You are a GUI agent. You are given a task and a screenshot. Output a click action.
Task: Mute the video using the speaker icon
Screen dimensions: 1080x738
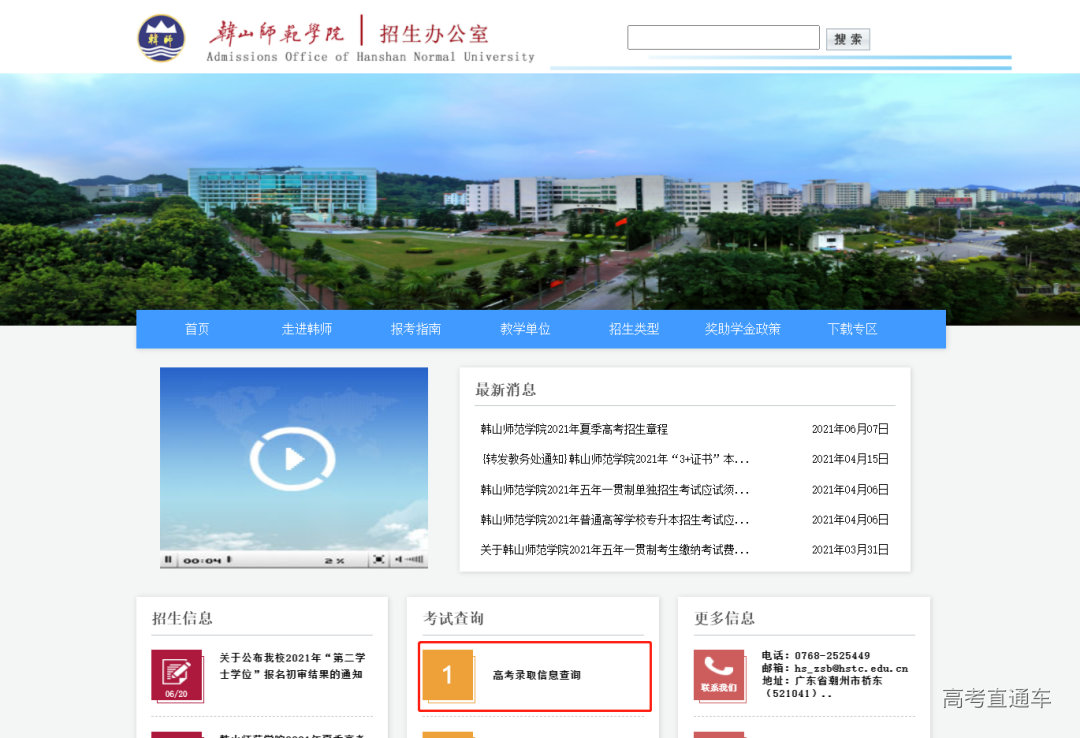[398, 560]
